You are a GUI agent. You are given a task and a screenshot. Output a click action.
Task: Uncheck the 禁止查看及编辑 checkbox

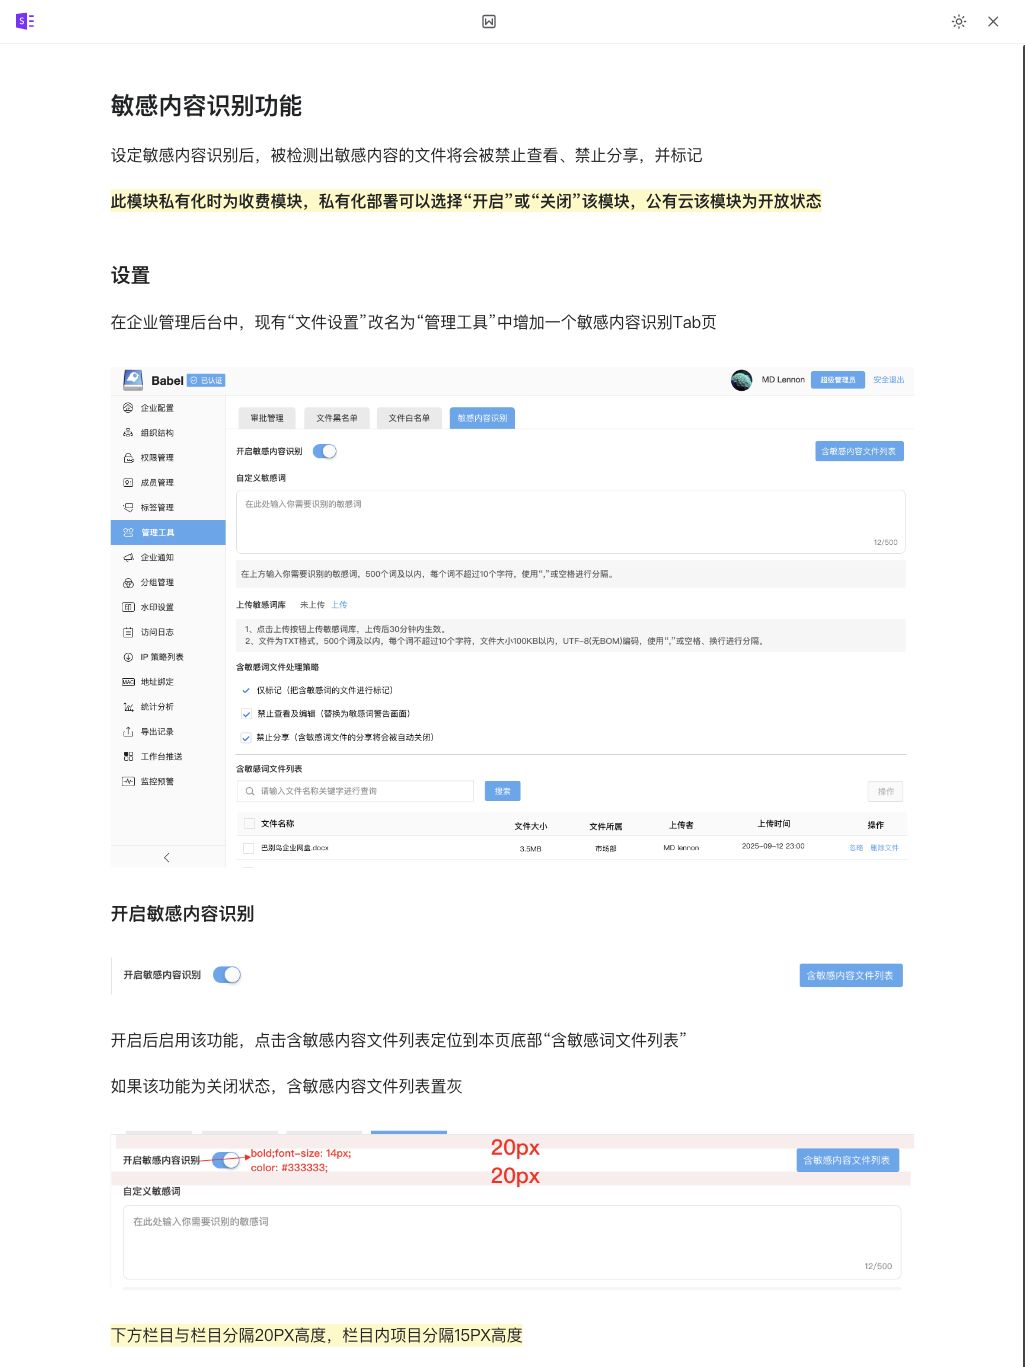pyautogui.click(x=246, y=714)
